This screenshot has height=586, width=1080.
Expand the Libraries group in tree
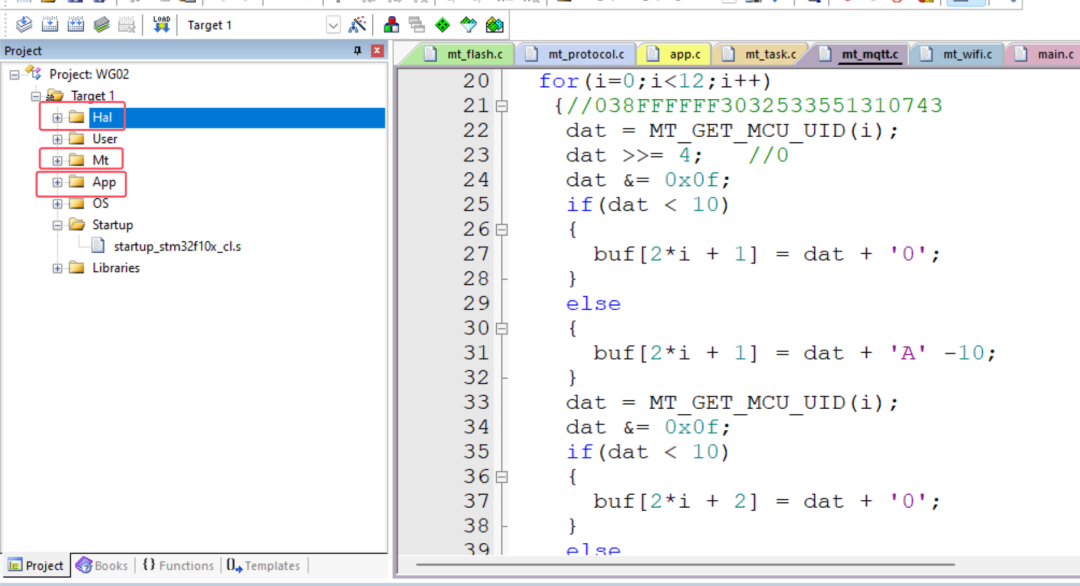[57, 268]
